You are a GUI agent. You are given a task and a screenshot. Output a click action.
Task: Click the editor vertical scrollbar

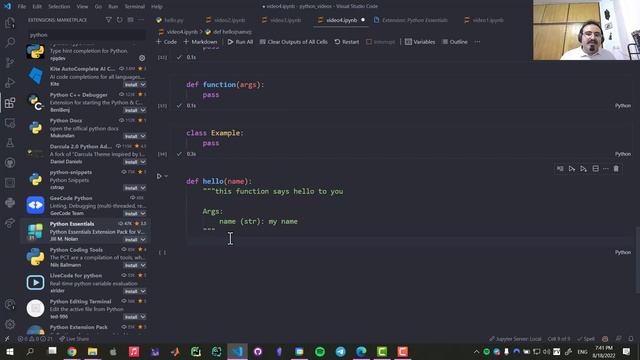pos(637,260)
